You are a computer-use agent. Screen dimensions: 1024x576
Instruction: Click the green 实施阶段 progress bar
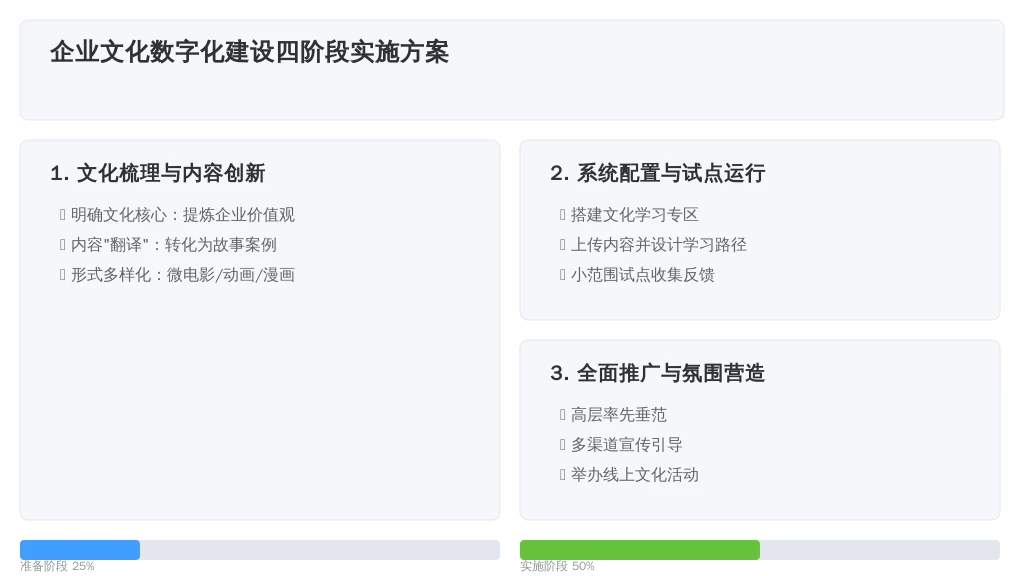coord(640,550)
